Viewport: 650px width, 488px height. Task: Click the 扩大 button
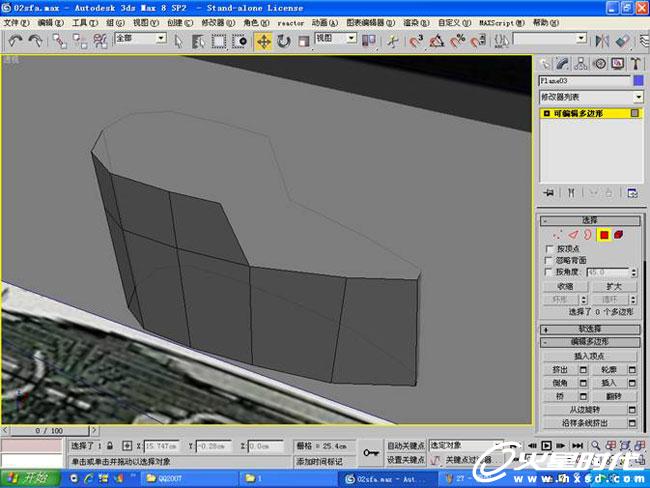[614, 286]
